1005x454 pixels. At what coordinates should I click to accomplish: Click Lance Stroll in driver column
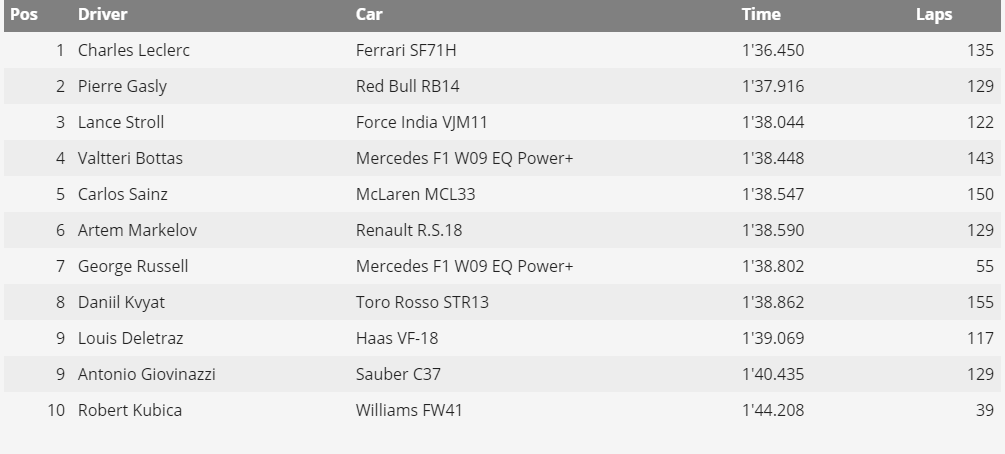[x=121, y=122]
